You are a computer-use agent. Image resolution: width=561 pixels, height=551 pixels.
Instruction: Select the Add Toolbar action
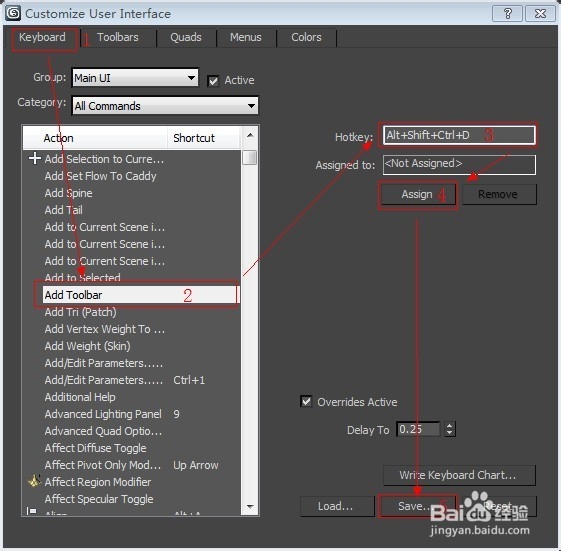pos(141,295)
